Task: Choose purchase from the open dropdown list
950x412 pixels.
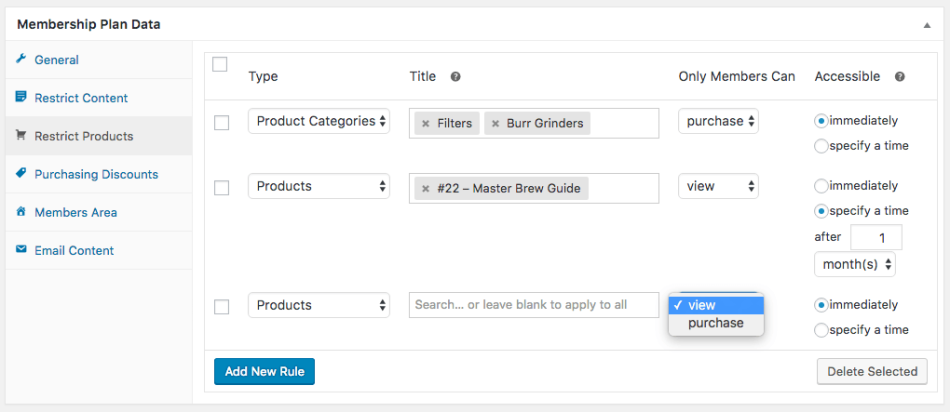Action: point(715,324)
